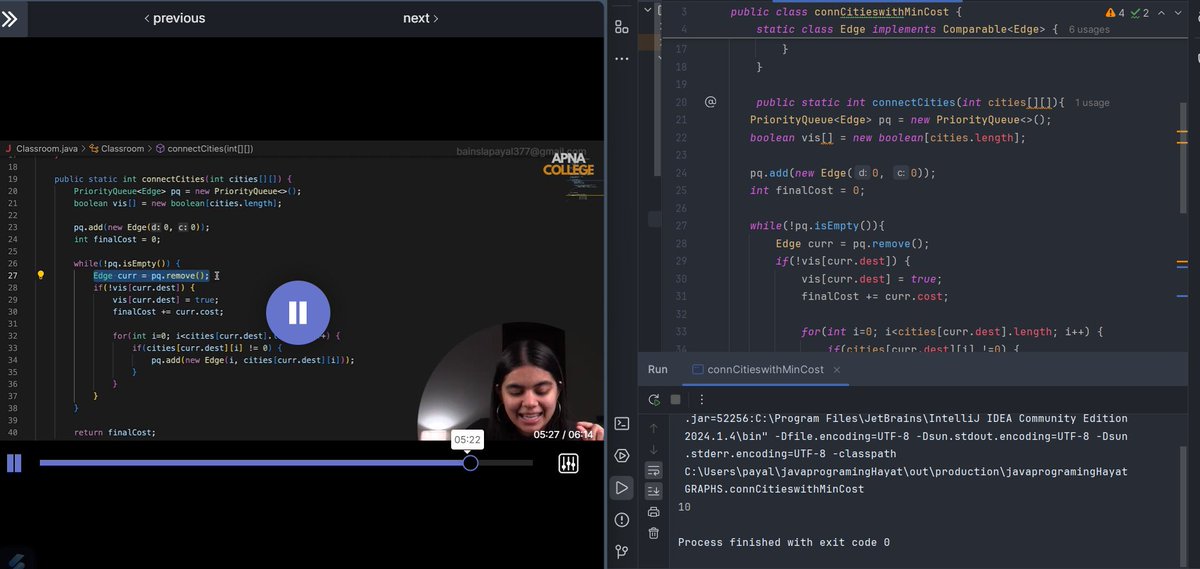This screenshot has width=1200, height=569.
Task: Toggle scroll to end in Run console
Action: pos(654,491)
